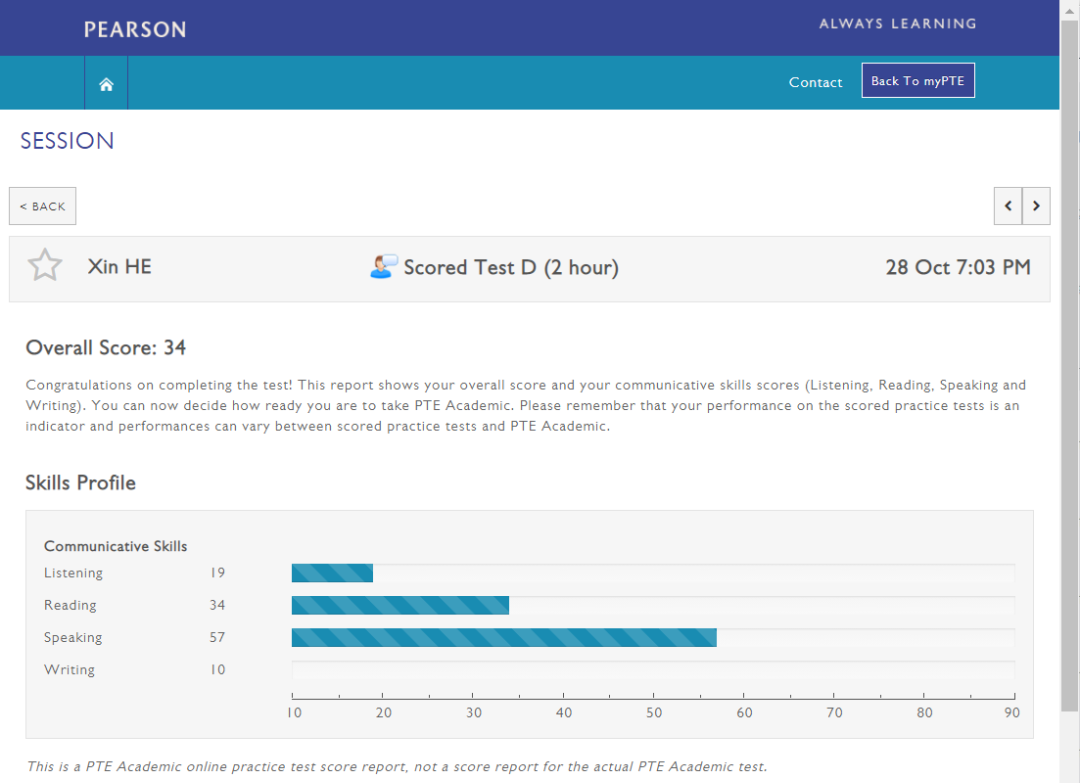Click the 'Reading' skill label
The height and width of the screenshot is (783, 1080).
tap(70, 605)
